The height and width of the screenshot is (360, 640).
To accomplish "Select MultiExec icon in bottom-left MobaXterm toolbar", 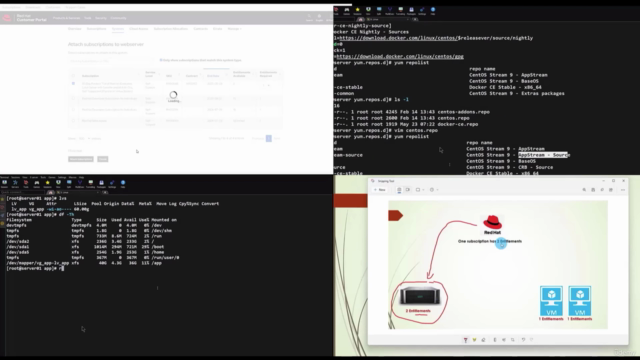I will click(80, 184).
